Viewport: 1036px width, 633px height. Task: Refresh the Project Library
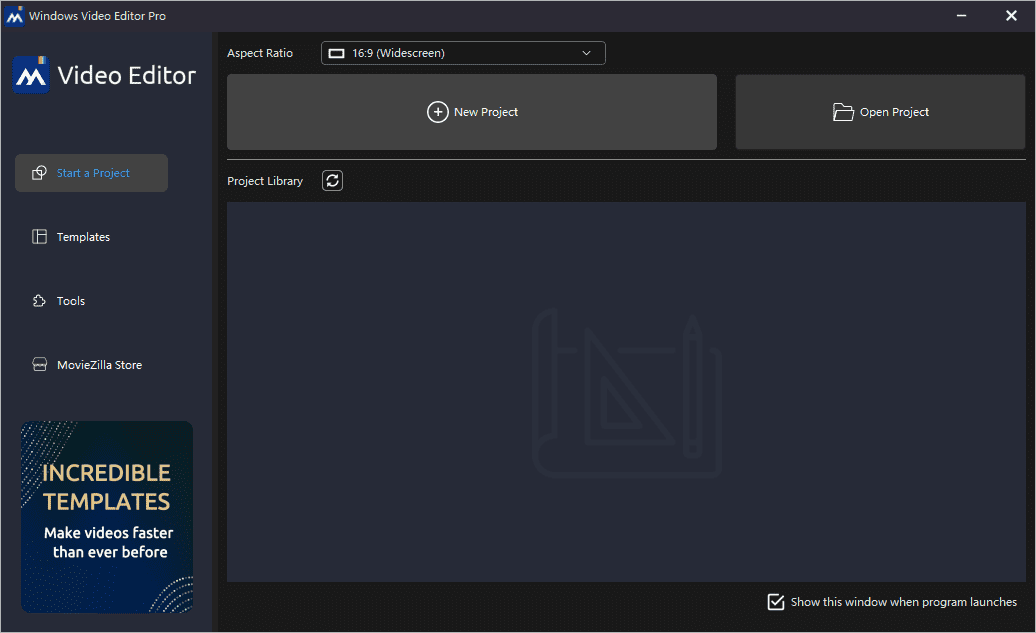click(x=332, y=180)
